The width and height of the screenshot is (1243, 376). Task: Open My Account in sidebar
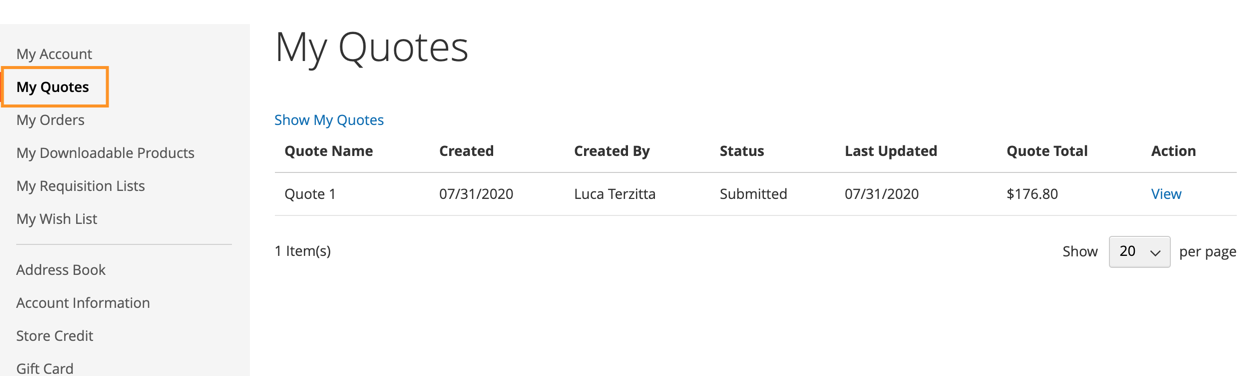coord(54,54)
